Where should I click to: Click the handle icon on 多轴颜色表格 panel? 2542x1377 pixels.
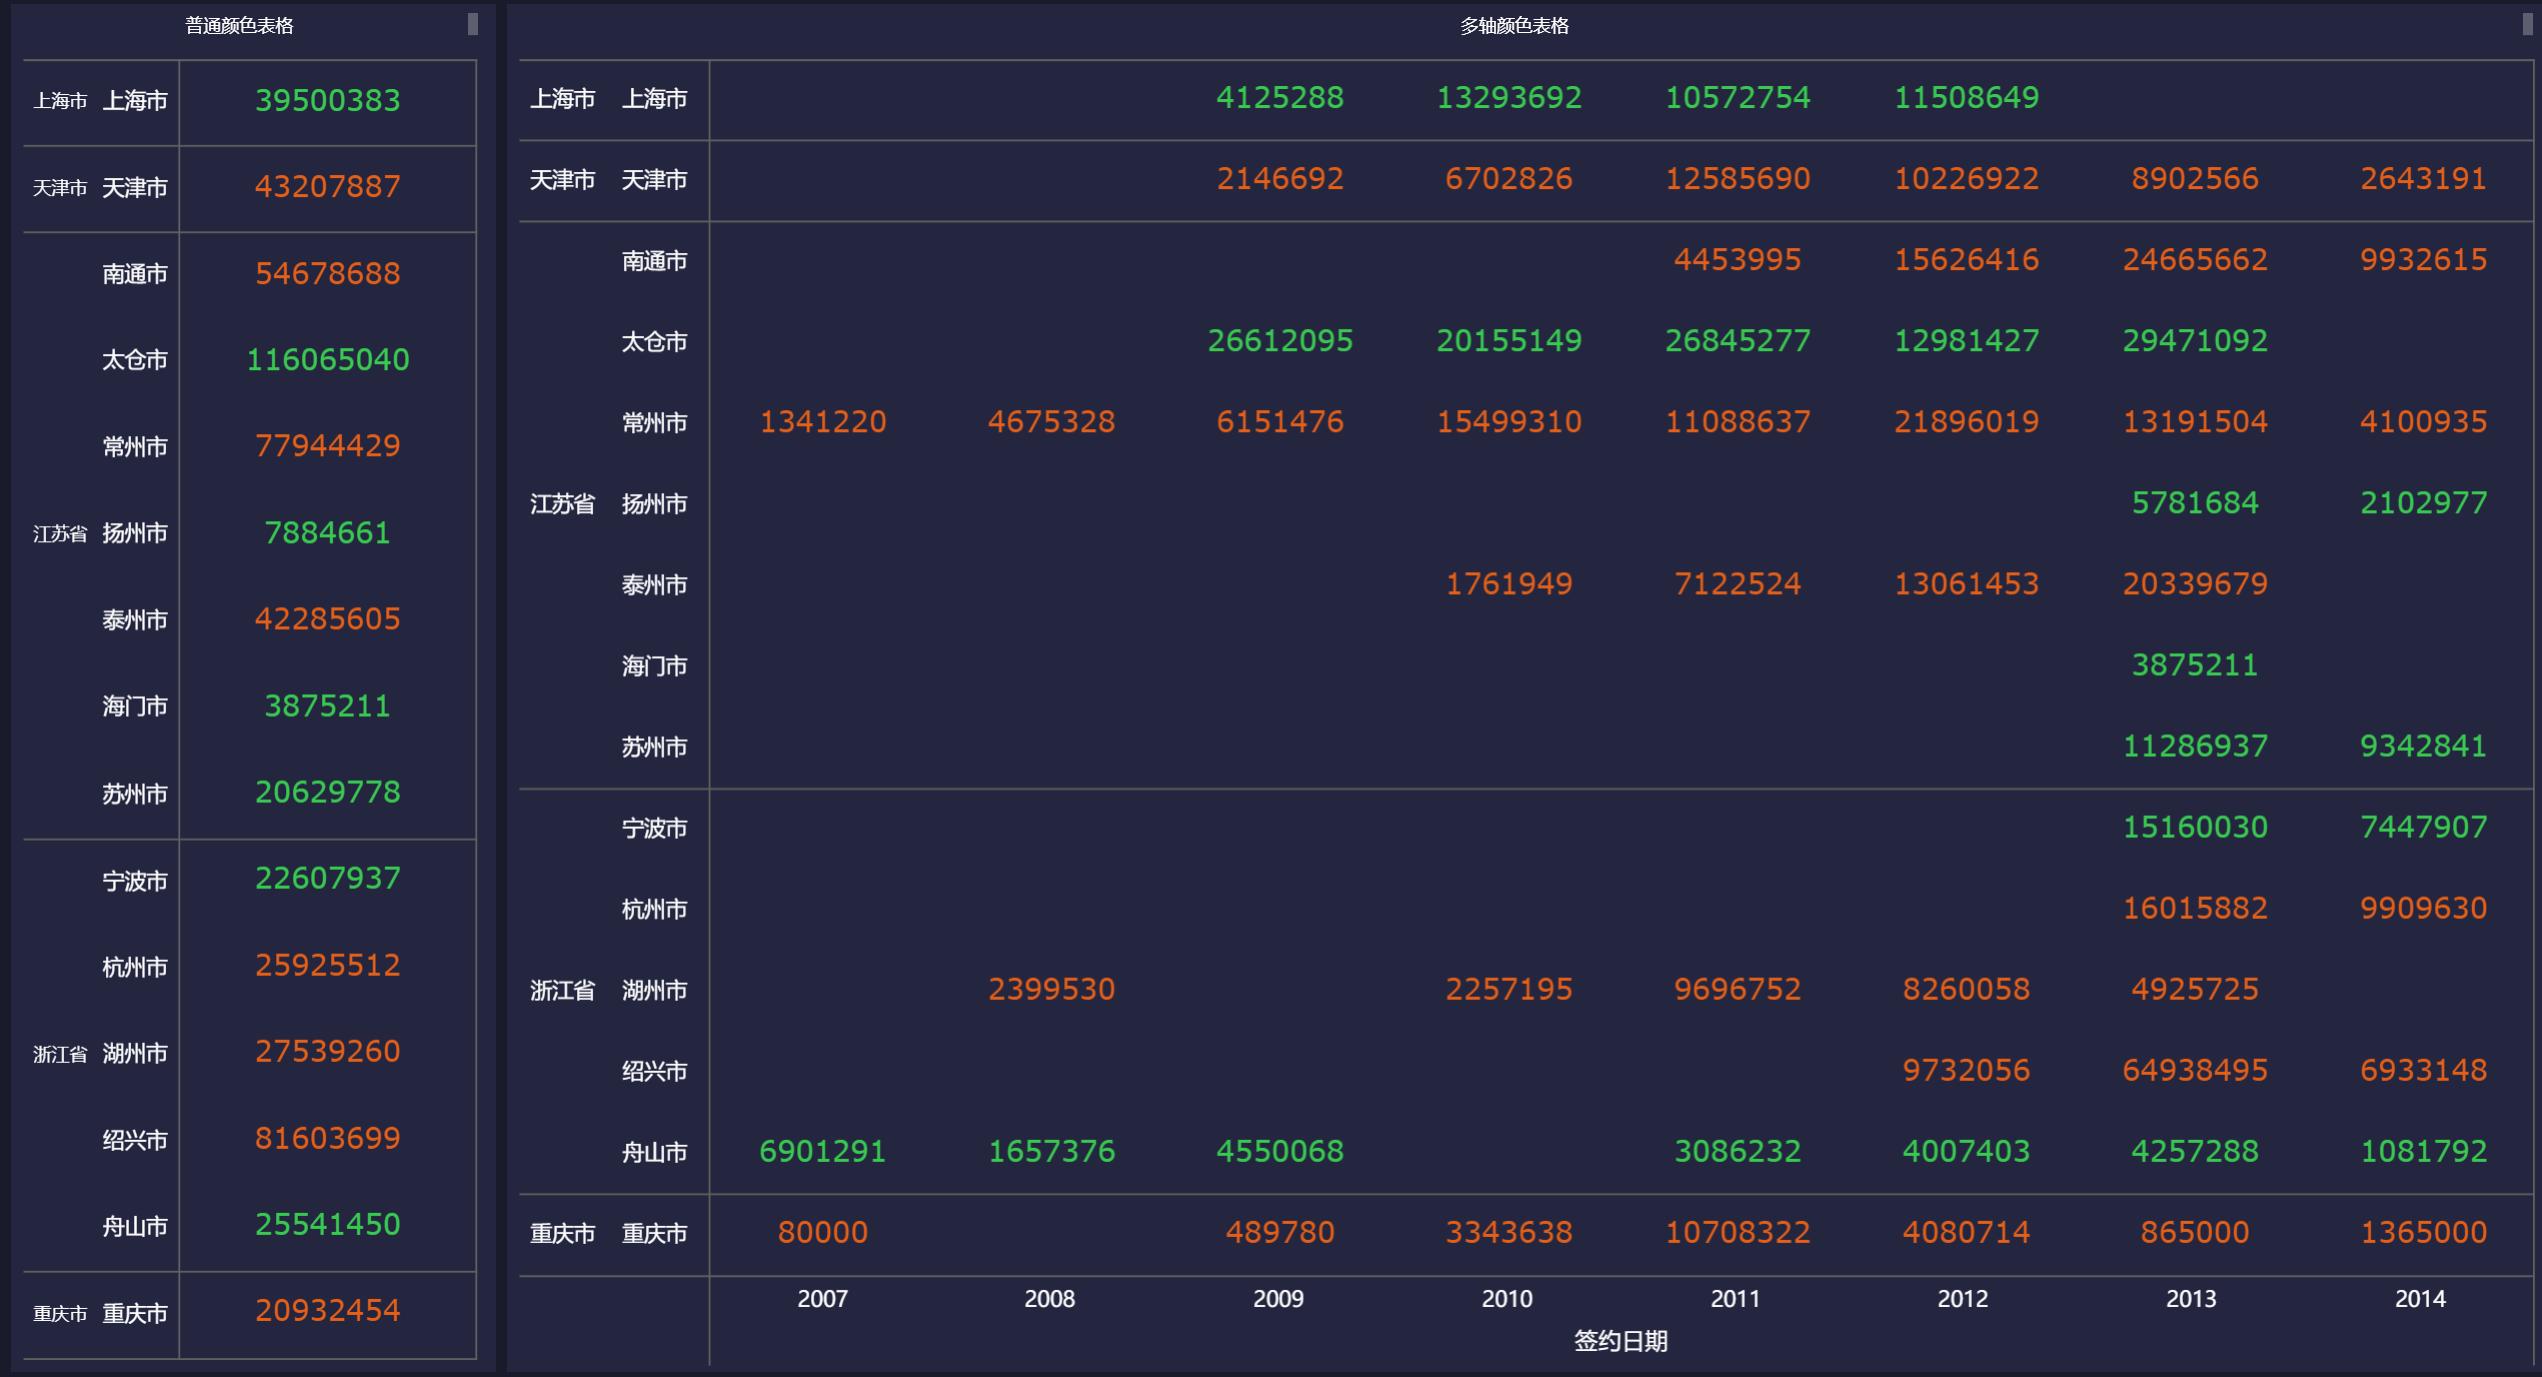coord(2529,24)
